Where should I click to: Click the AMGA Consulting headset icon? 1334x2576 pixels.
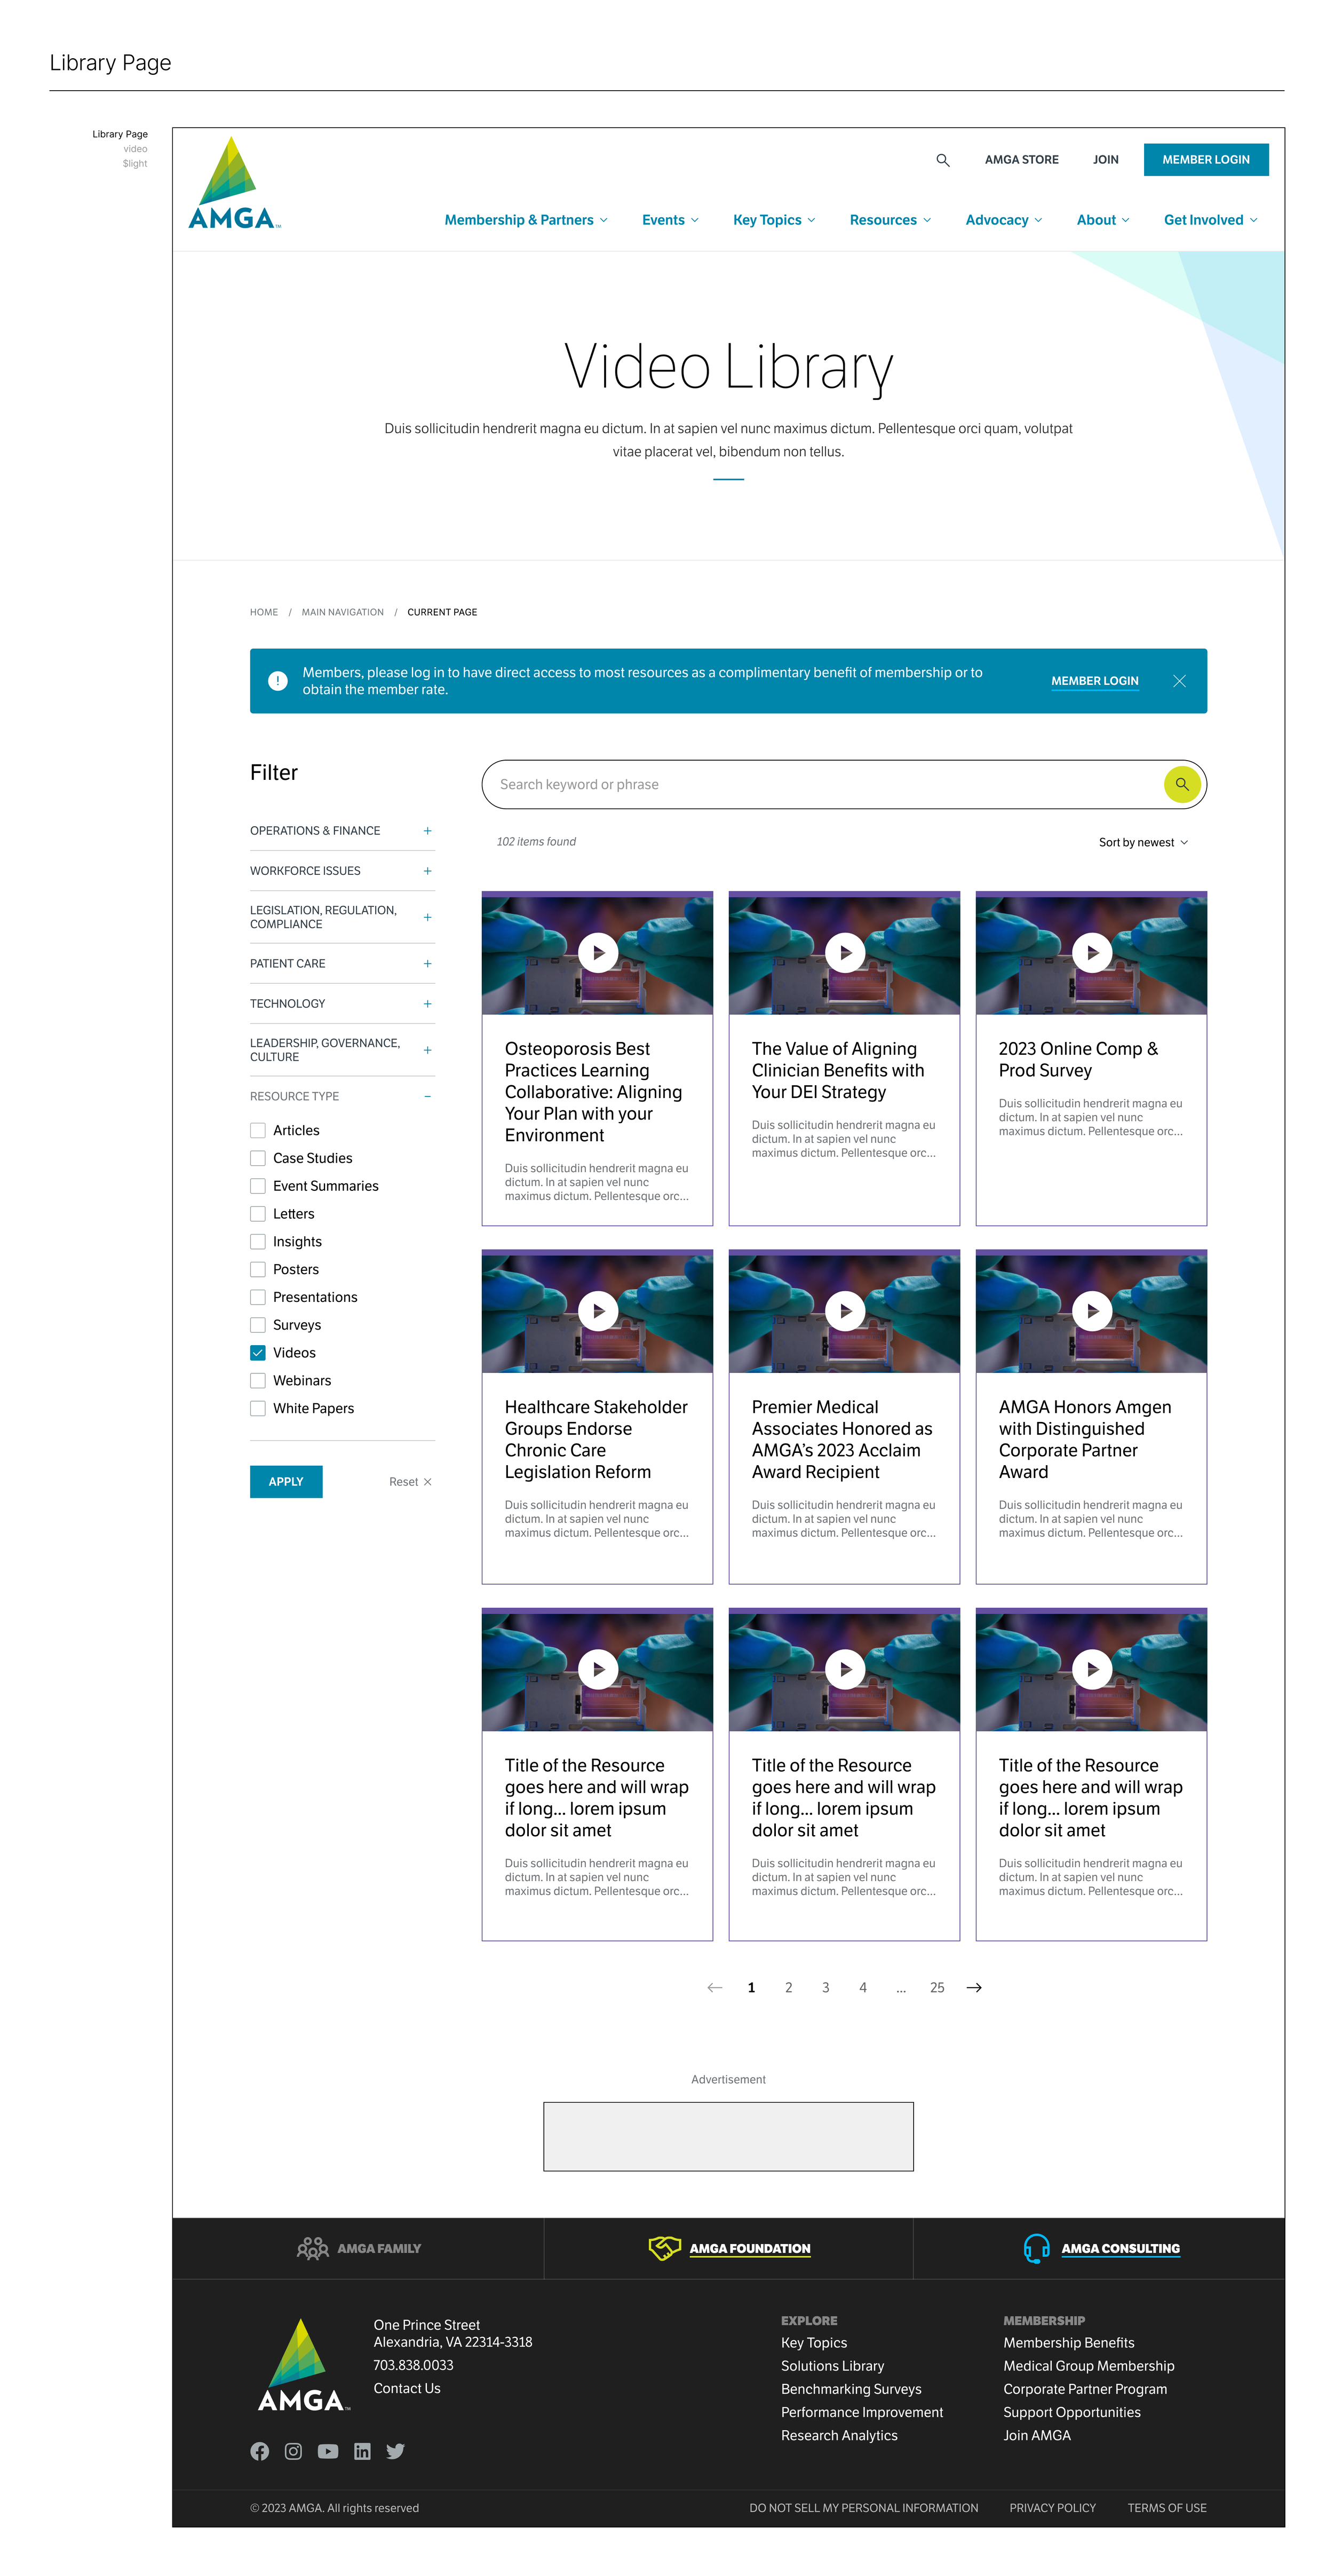pyautogui.click(x=1036, y=2248)
